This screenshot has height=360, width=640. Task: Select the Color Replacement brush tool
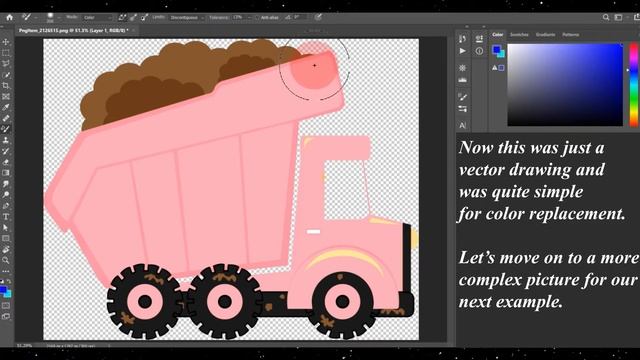tap(6, 129)
